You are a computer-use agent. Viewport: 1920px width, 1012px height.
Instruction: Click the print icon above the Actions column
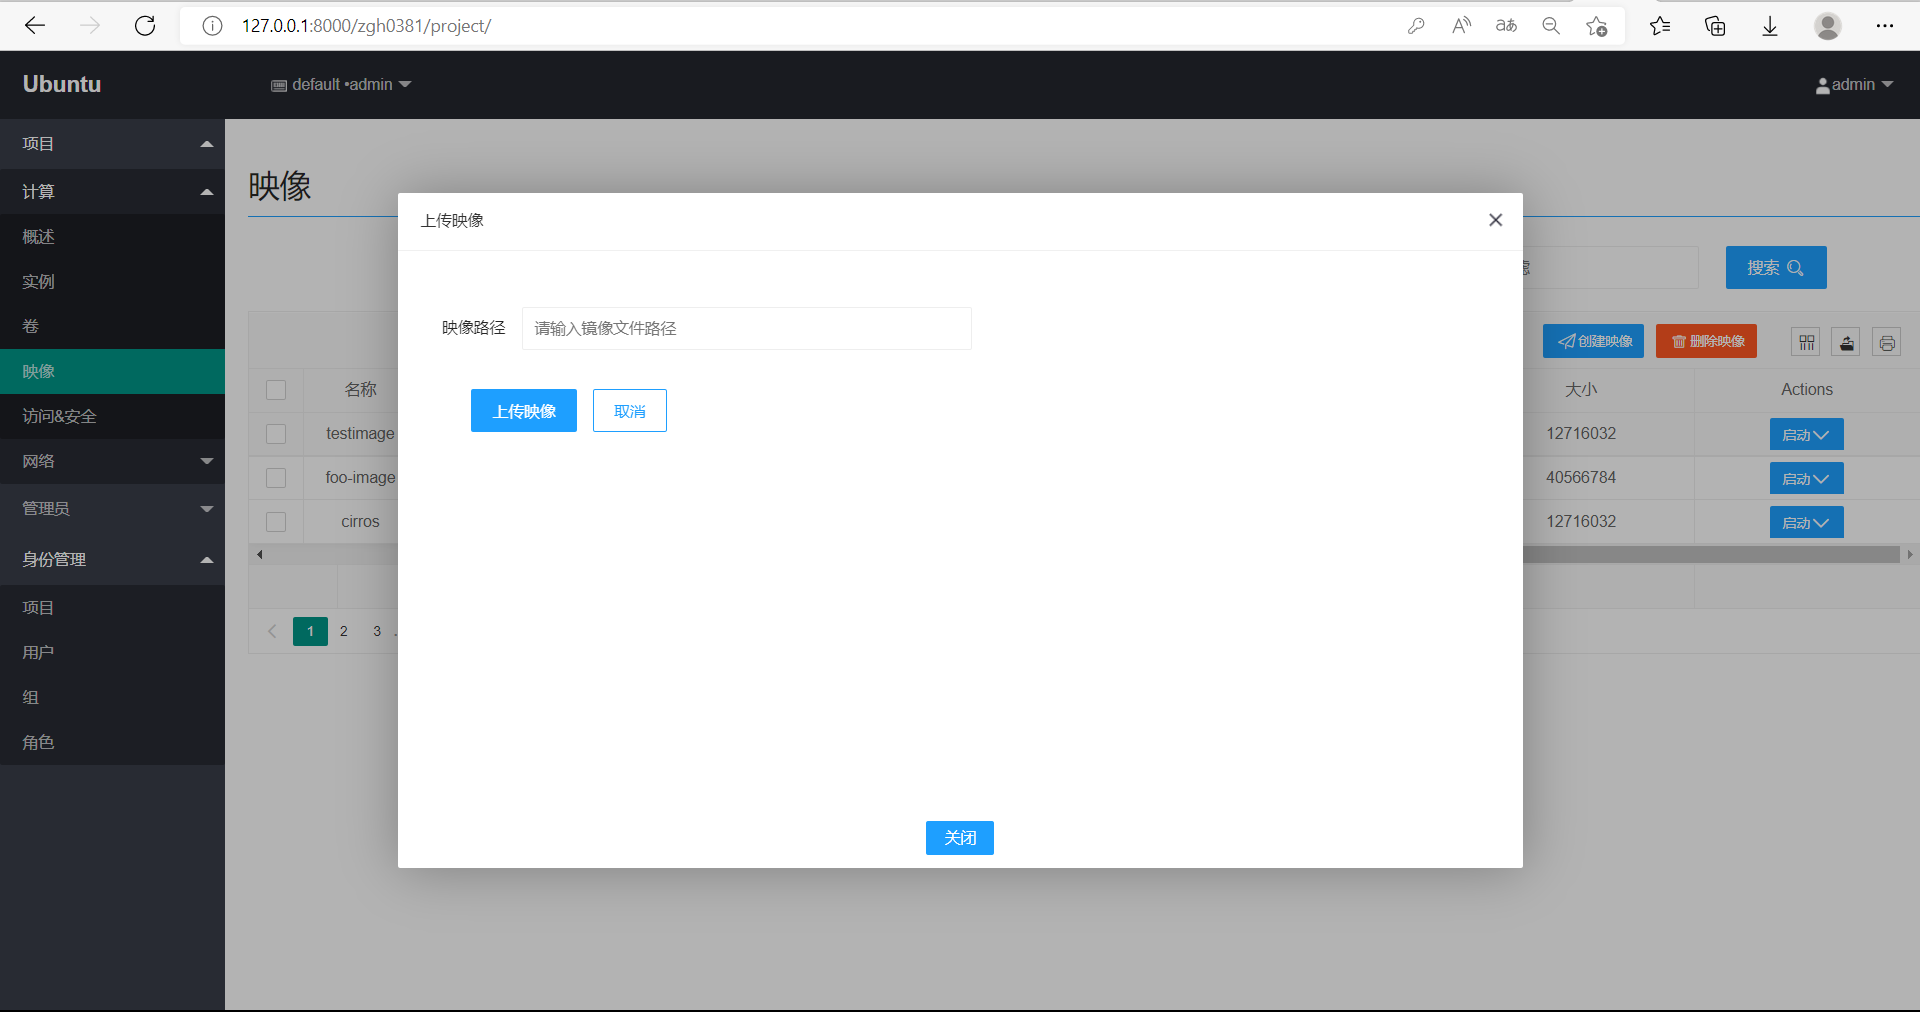pos(1887,341)
